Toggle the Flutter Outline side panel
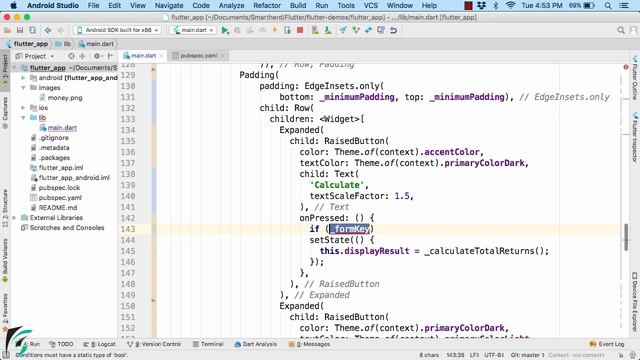The image size is (640, 360). point(635,78)
